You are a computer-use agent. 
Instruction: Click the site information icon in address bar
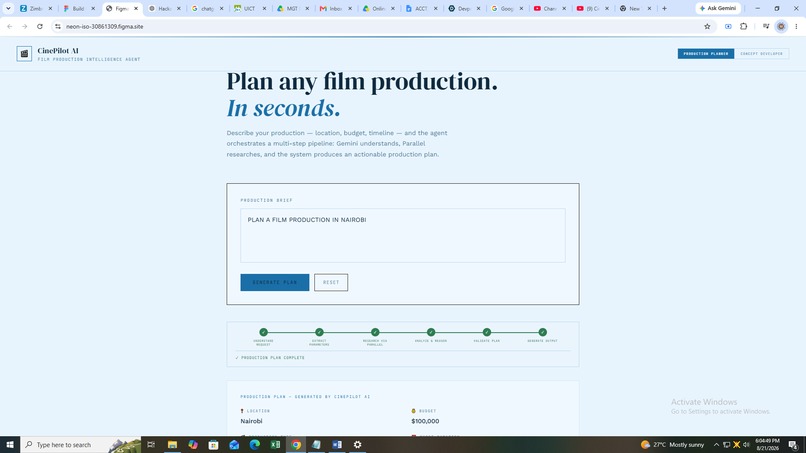pos(58,26)
